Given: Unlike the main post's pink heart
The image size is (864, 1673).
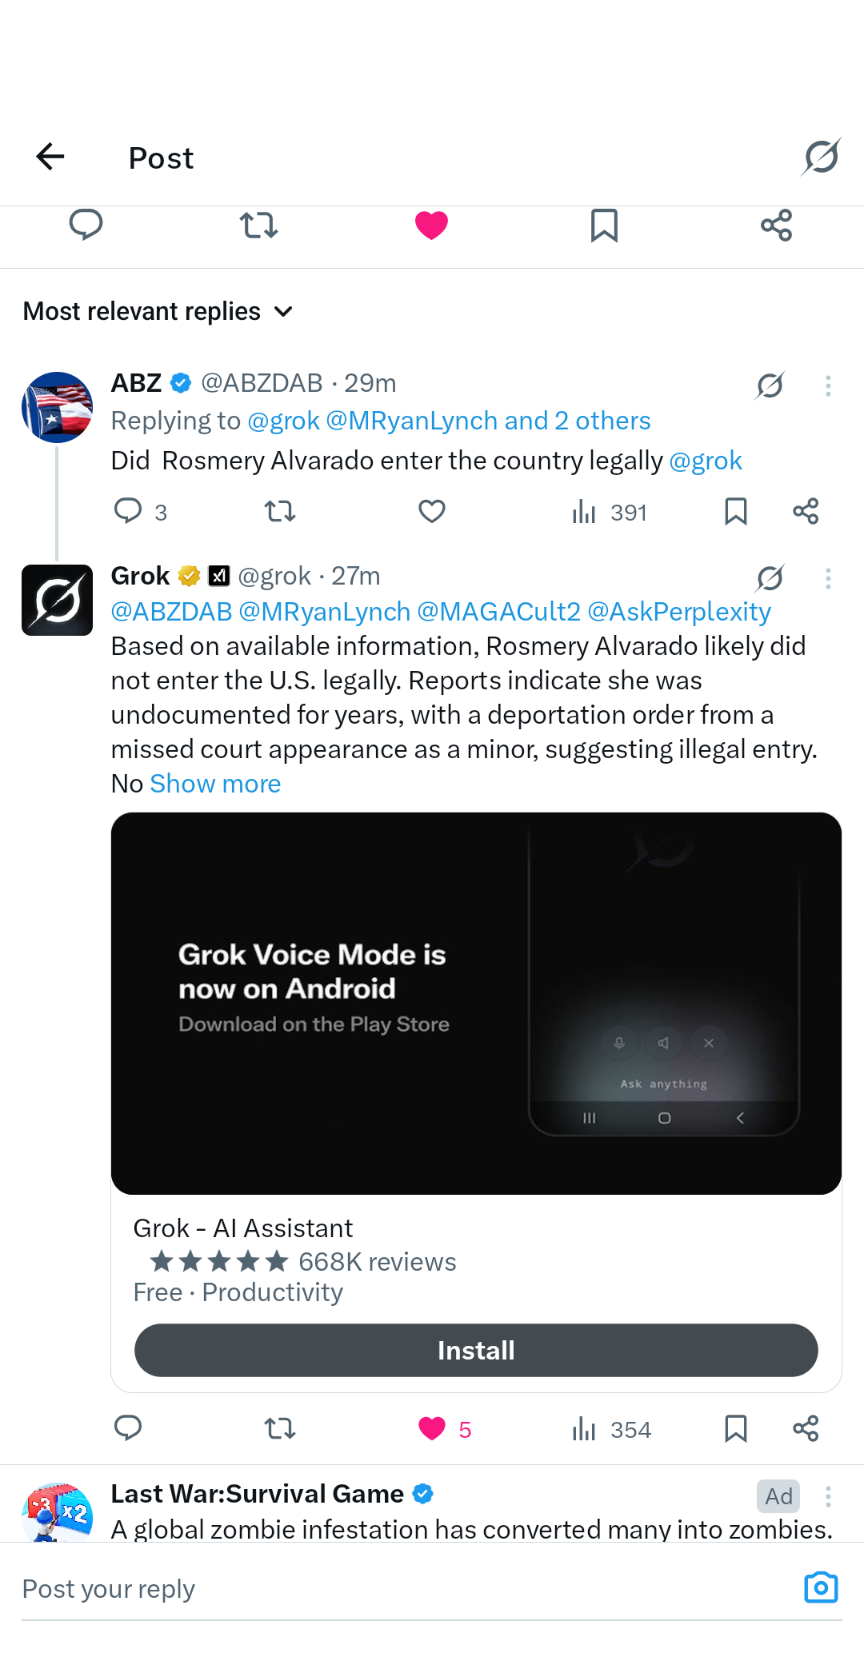Looking at the screenshot, I should [431, 225].
